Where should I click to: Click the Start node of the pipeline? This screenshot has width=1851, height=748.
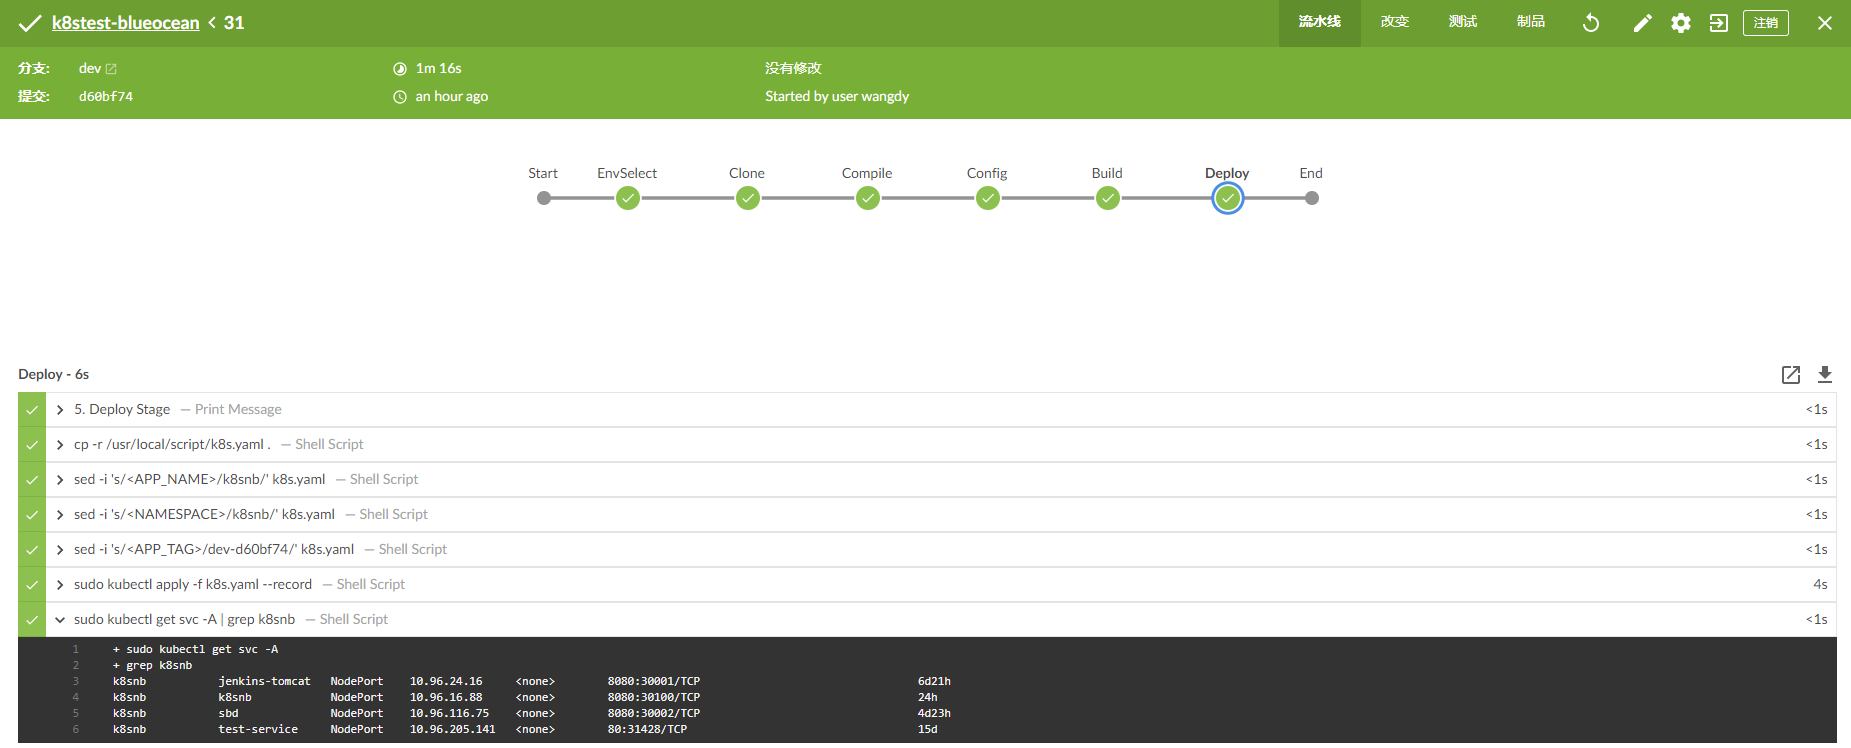pos(544,198)
